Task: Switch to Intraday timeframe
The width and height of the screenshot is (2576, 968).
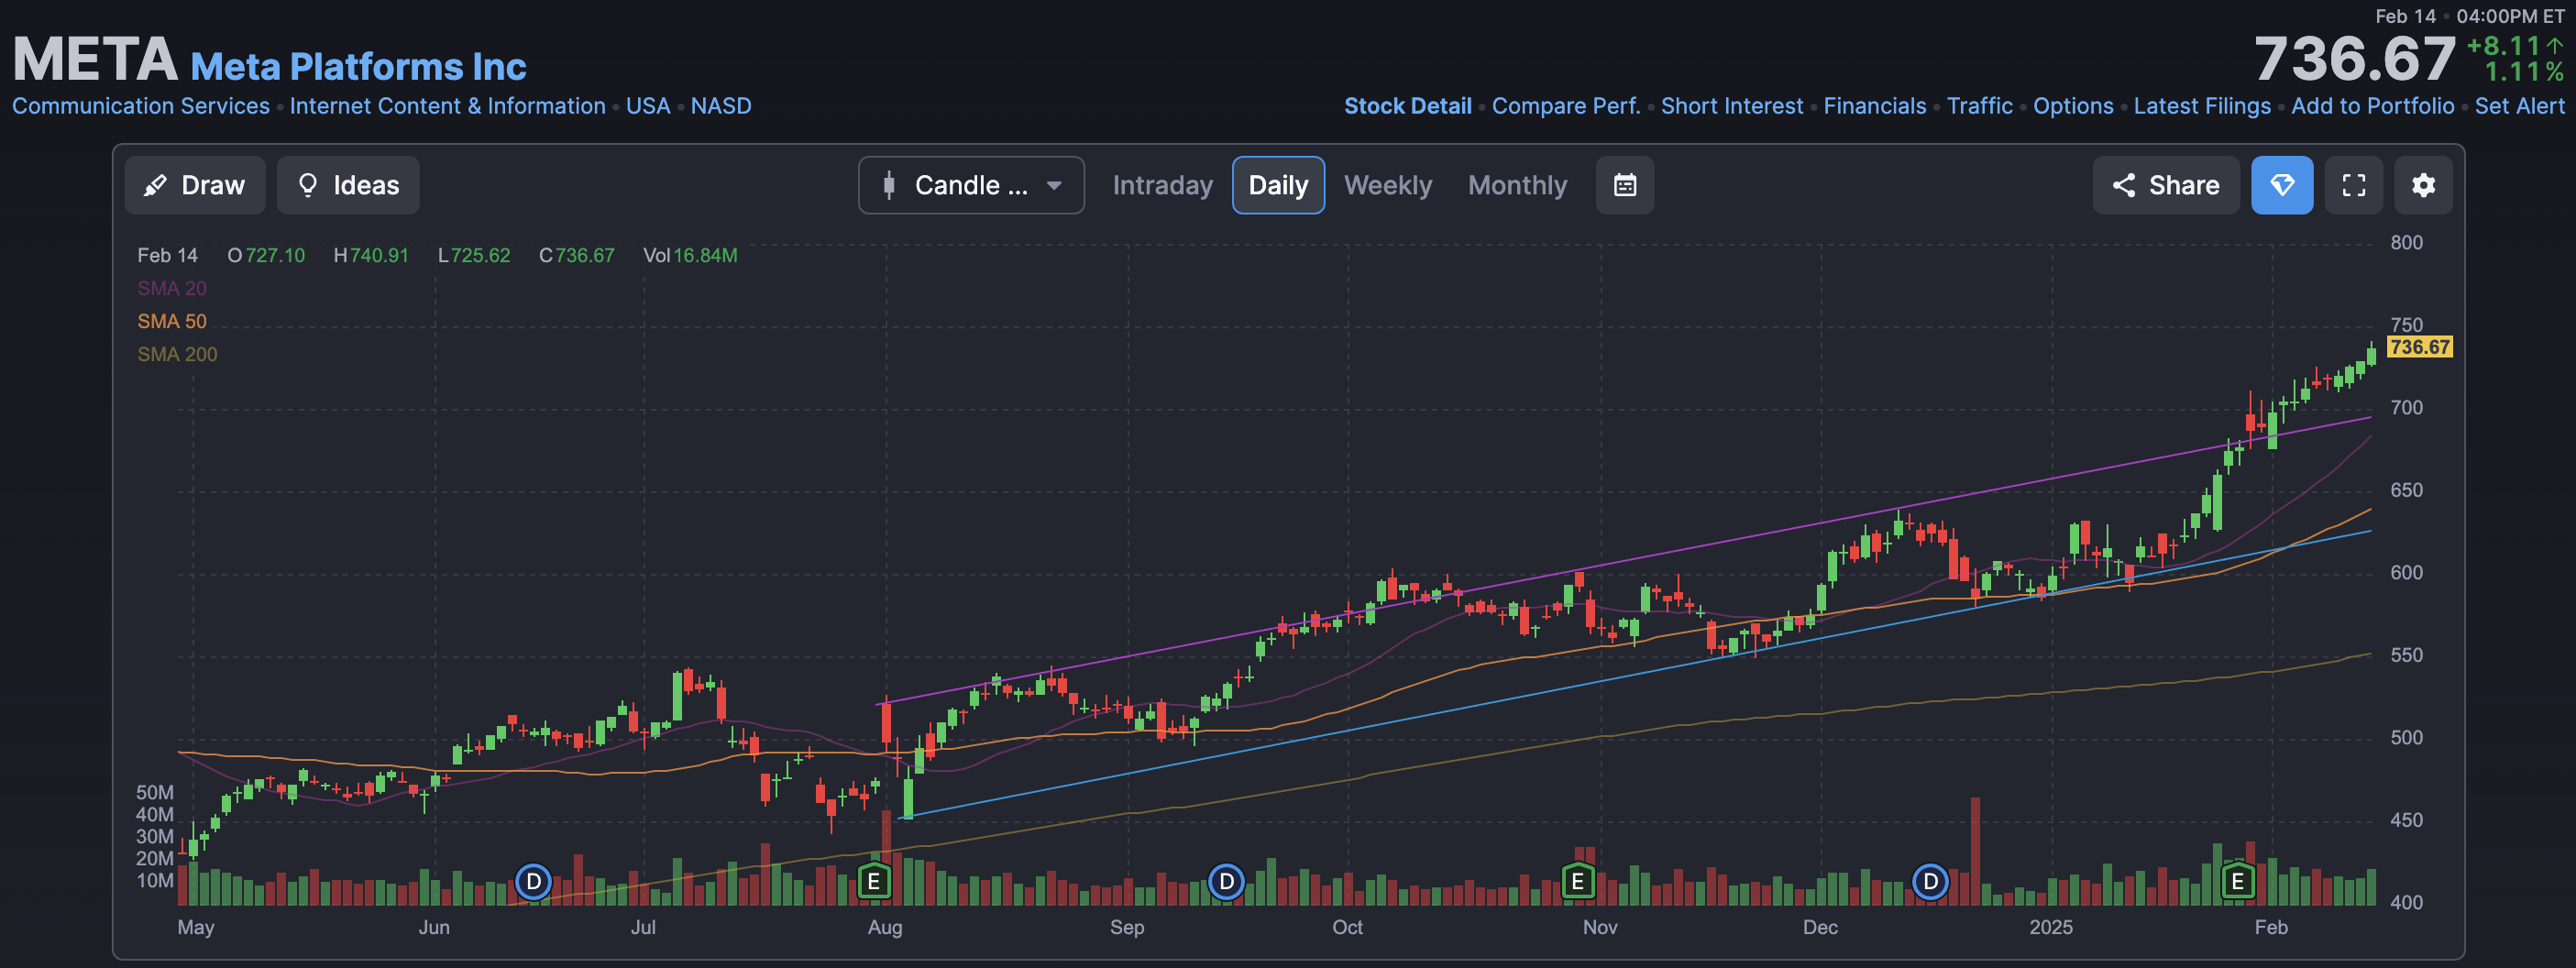Action: coord(1162,185)
